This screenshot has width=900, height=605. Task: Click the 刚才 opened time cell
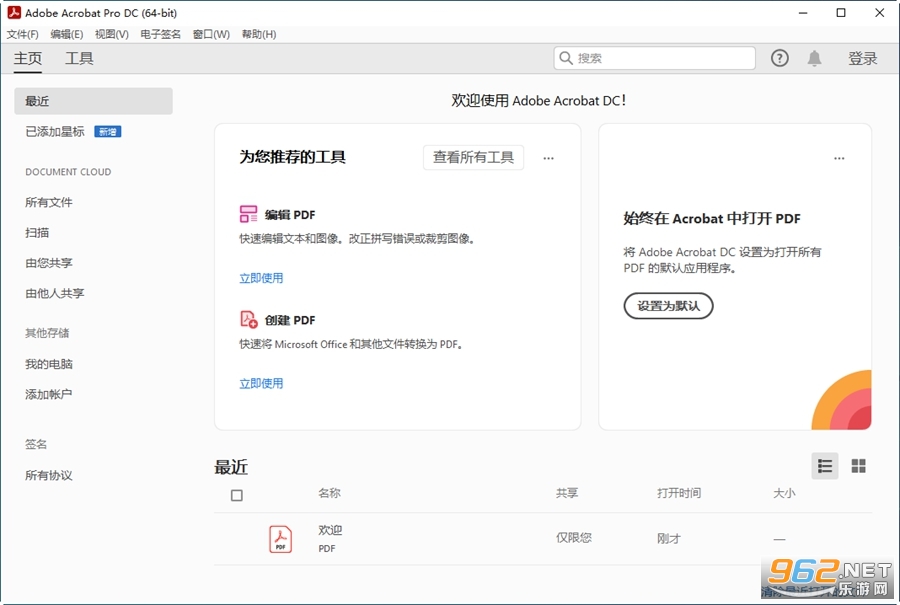tap(669, 538)
